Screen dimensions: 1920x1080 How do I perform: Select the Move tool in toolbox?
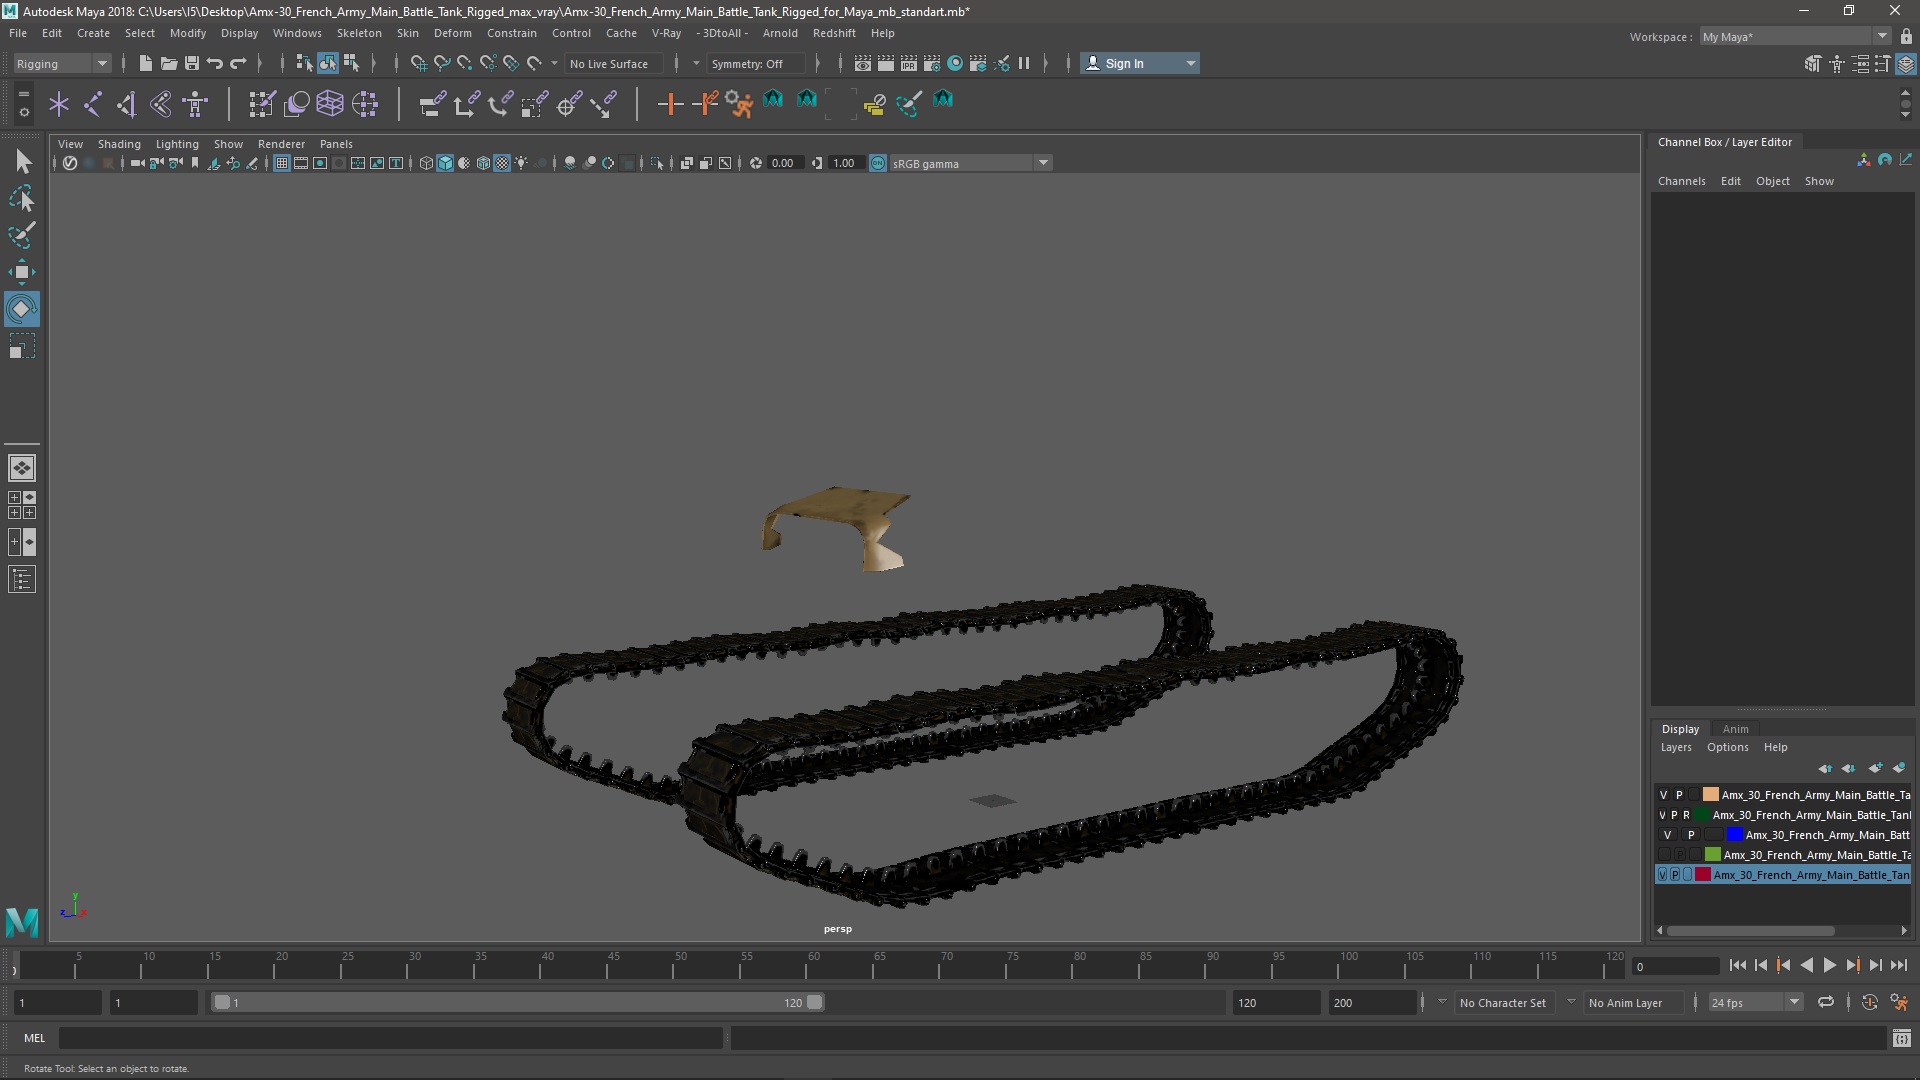click(21, 272)
